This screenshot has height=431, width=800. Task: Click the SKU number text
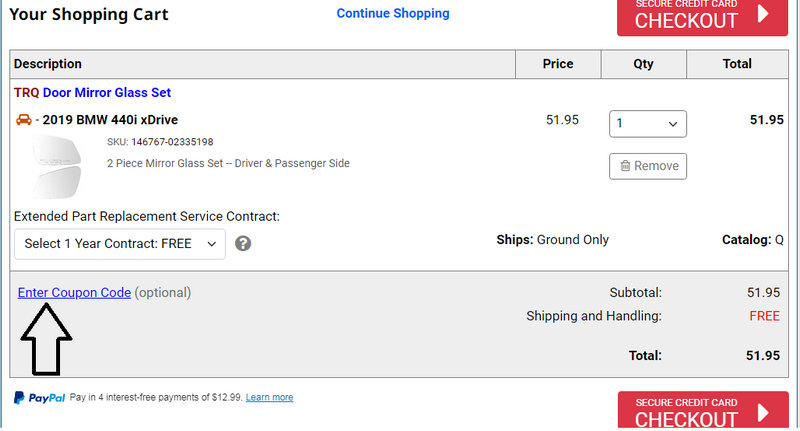click(172, 142)
